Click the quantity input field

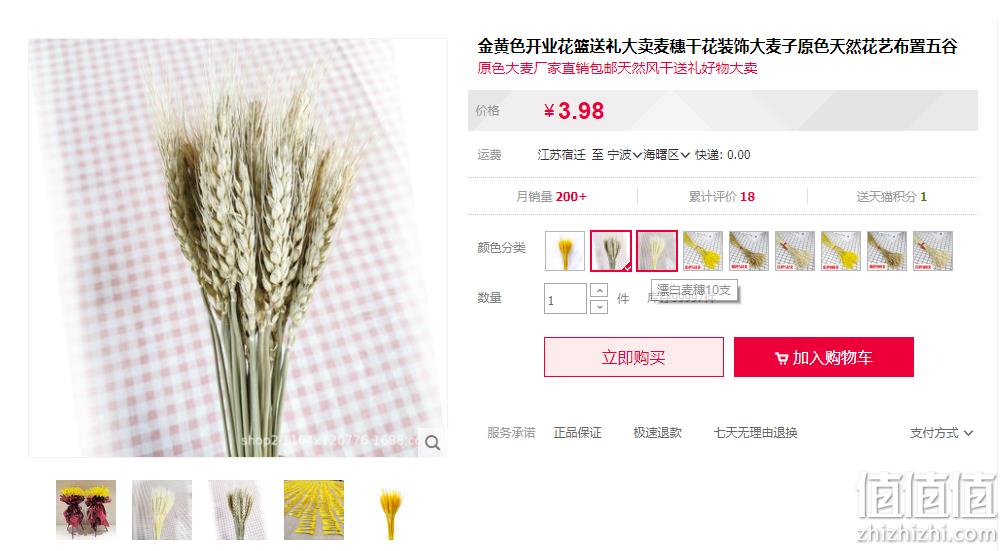[565, 299]
